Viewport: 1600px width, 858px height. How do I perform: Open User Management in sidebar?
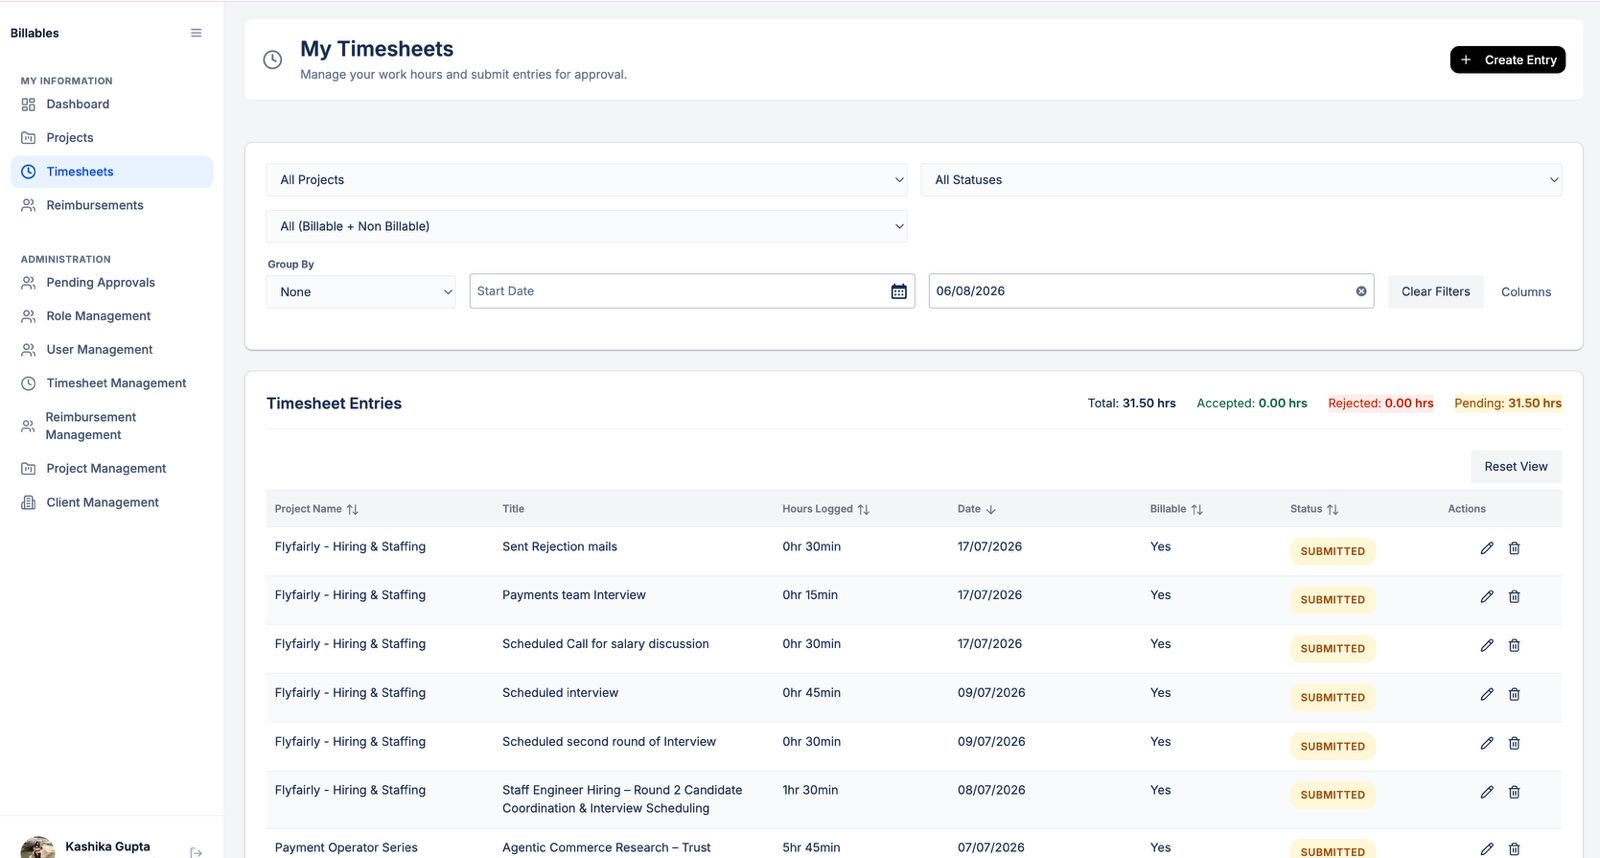point(112,350)
